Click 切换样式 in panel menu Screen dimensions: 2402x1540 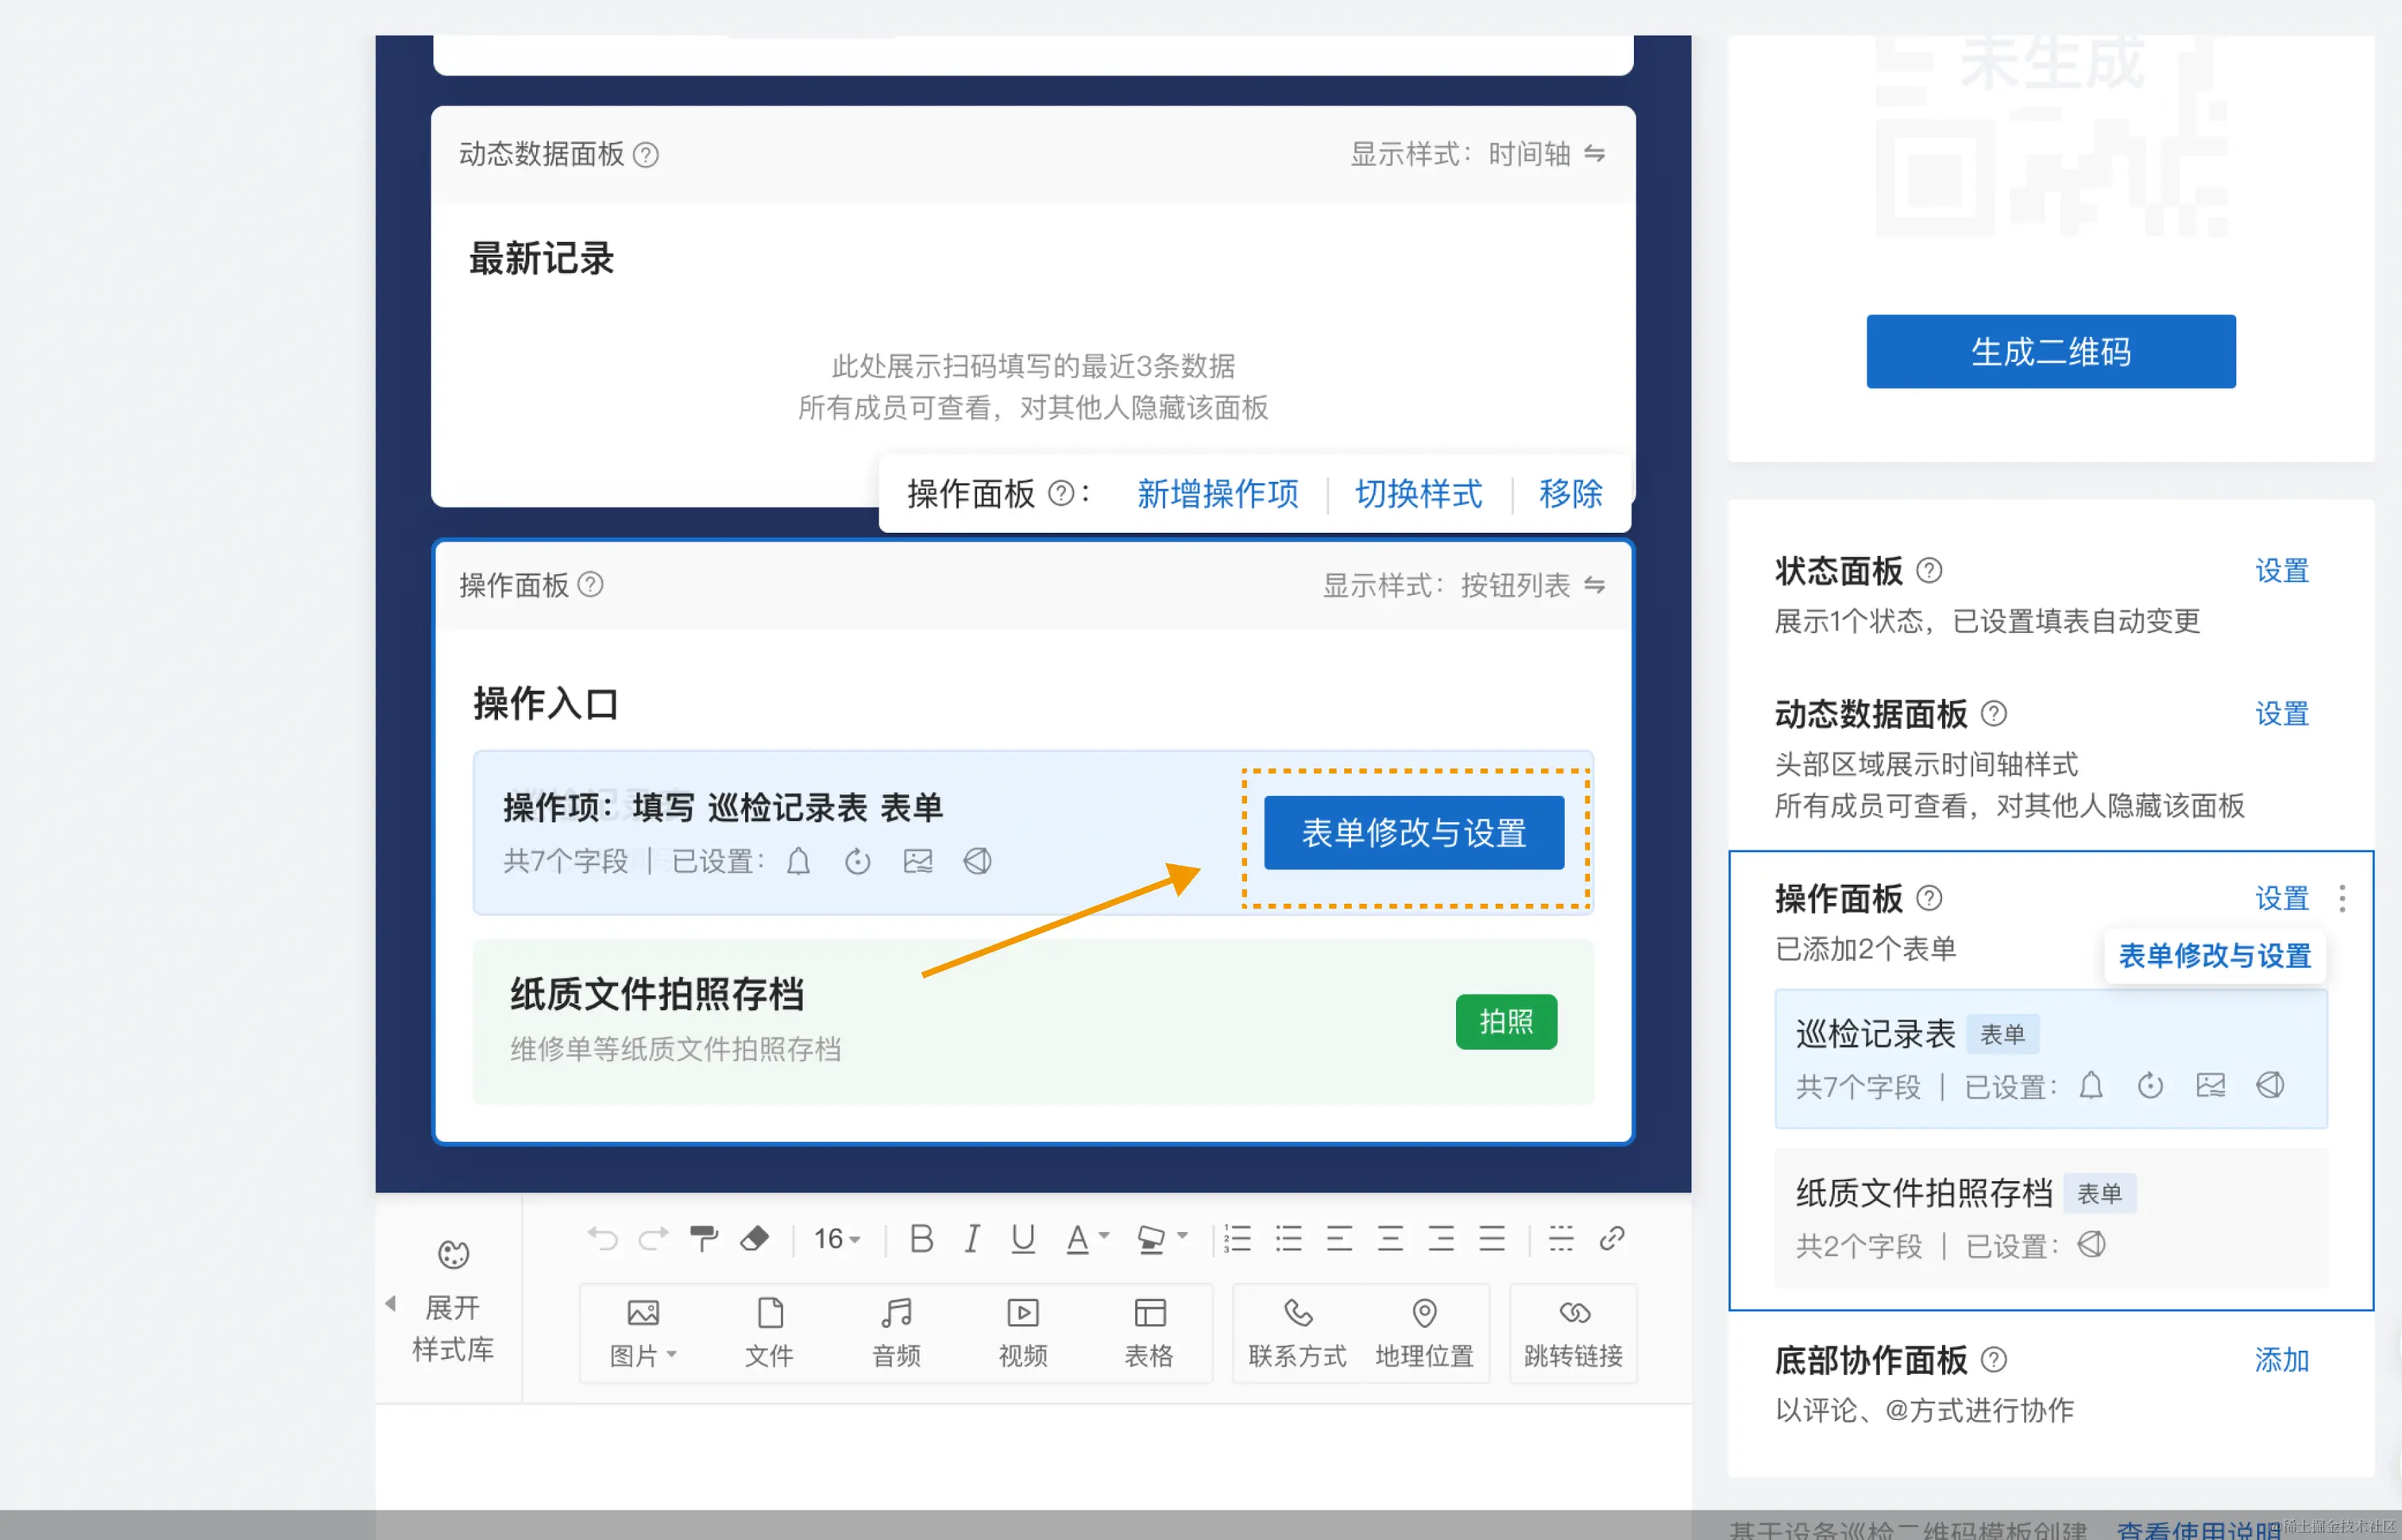click(1418, 494)
